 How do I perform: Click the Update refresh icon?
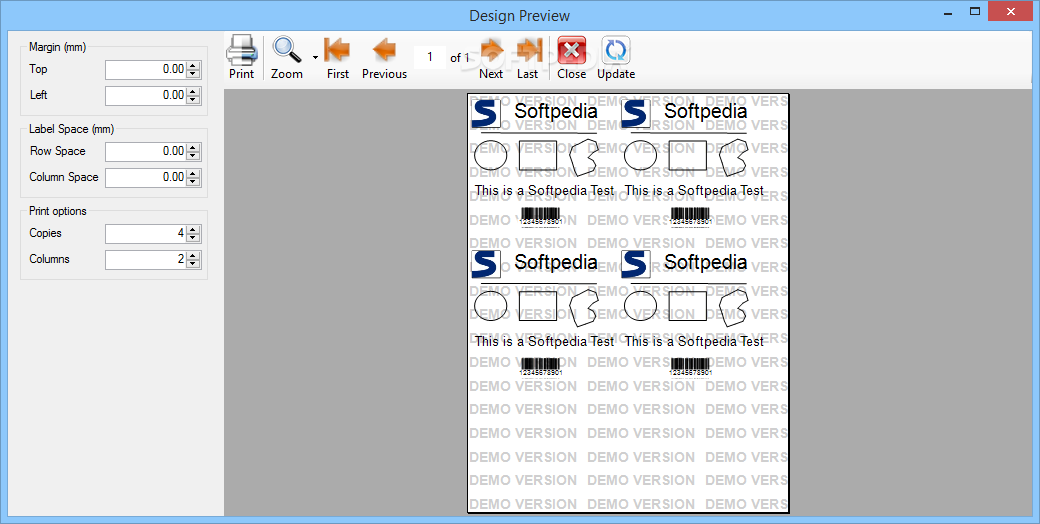pyautogui.click(x=616, y=50)
